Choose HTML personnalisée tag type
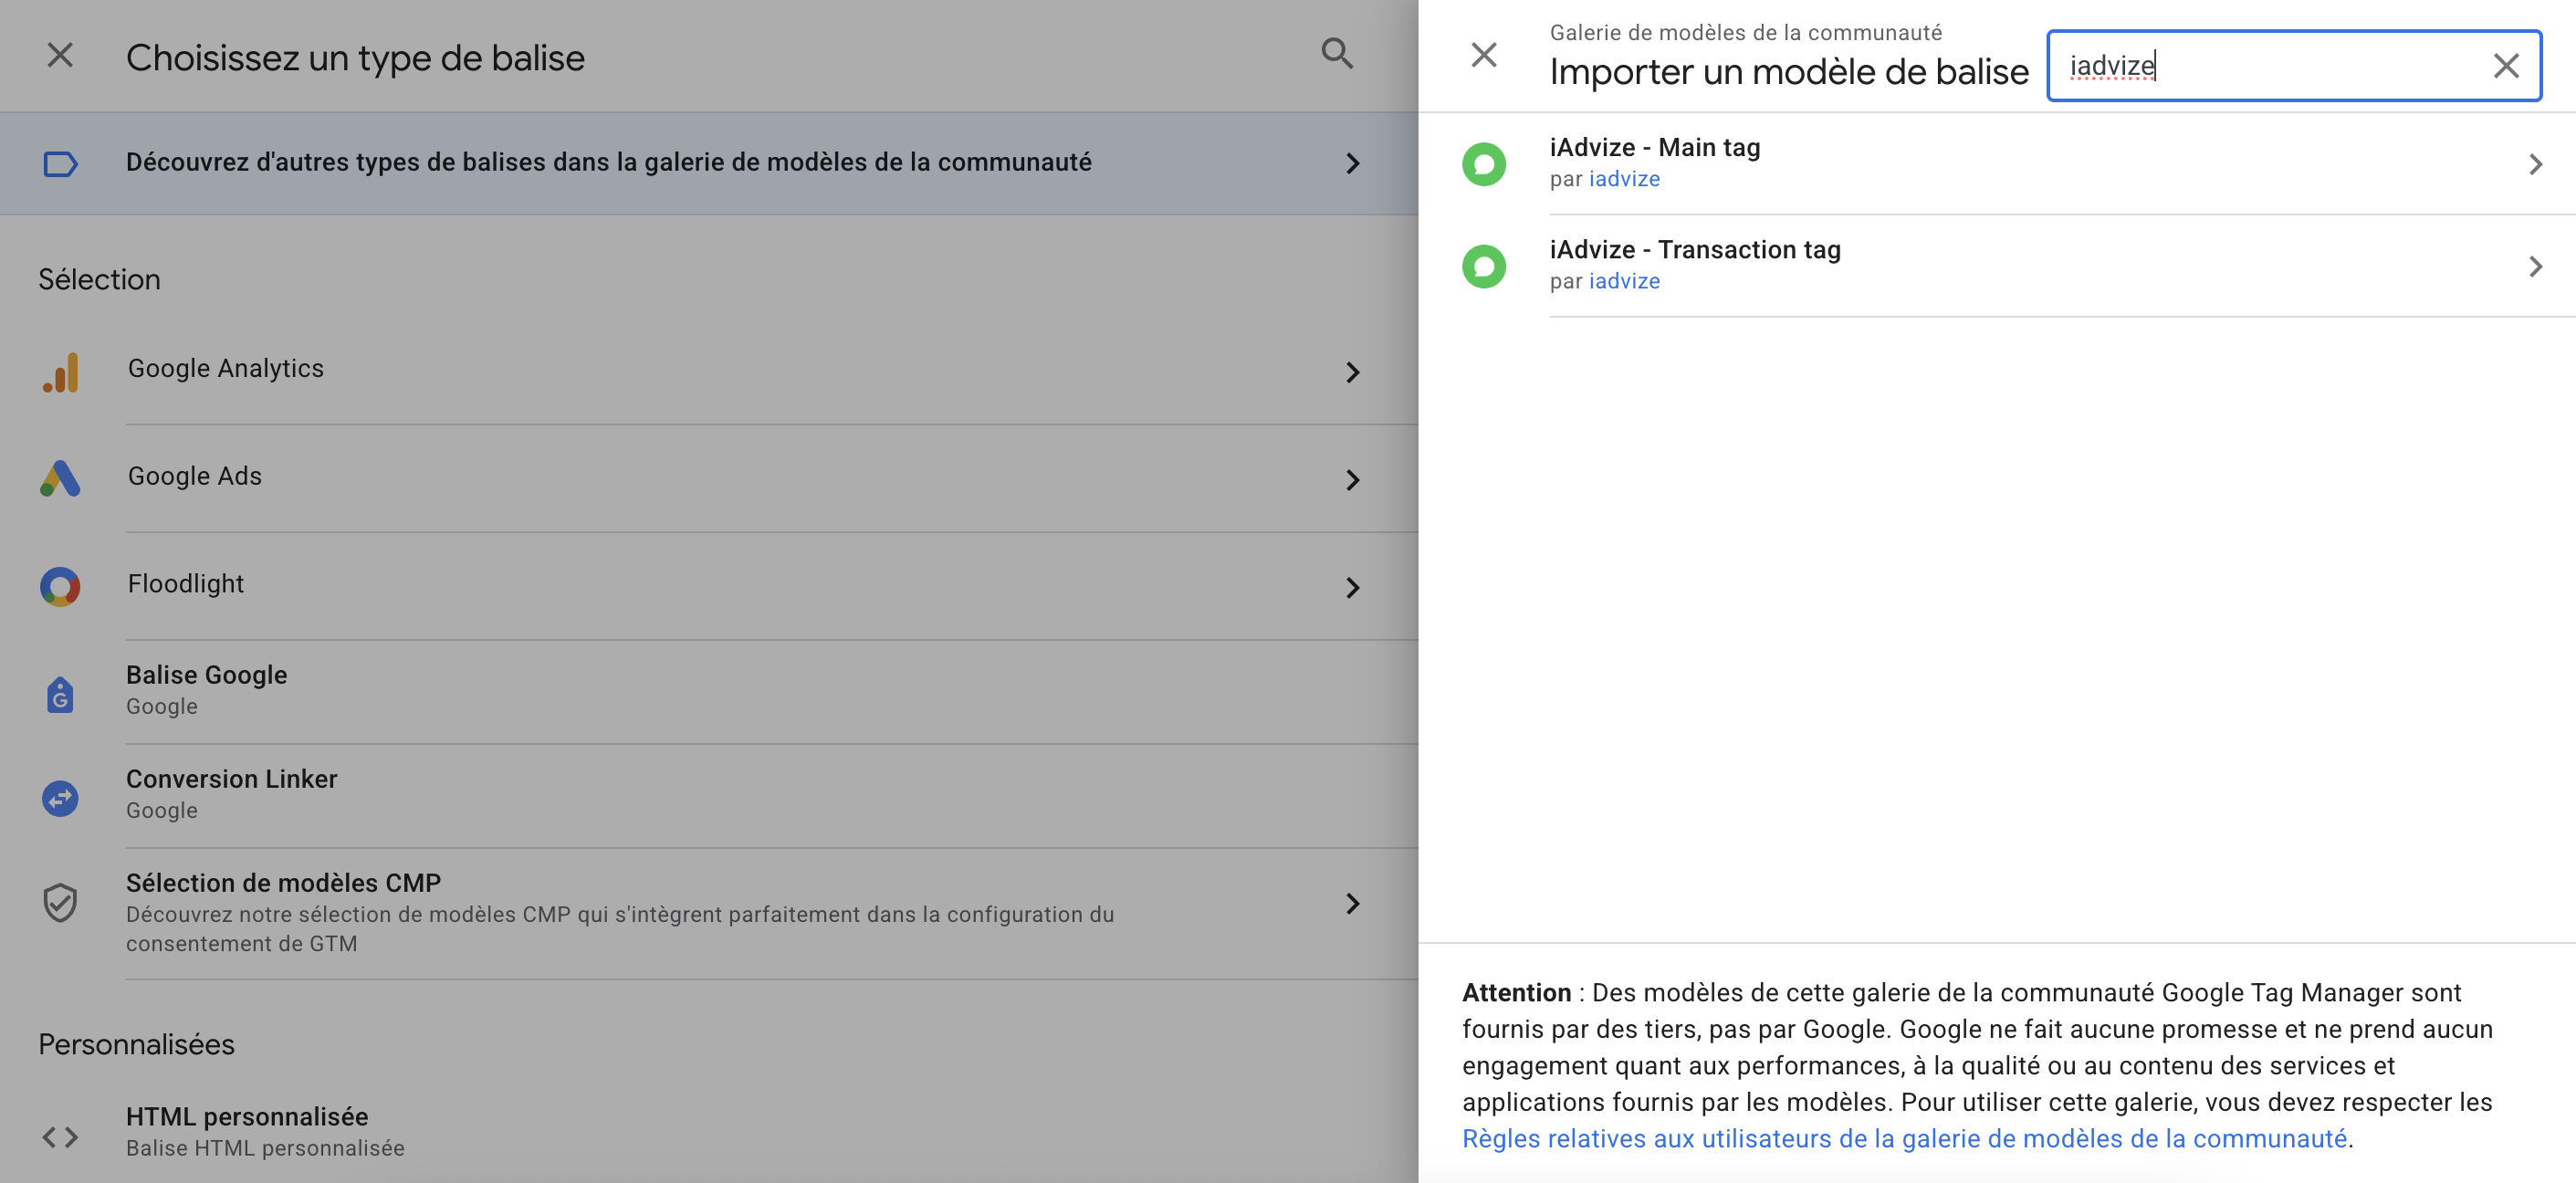This screenshot has width=2576, height=1183. (x=709, y=1132)
